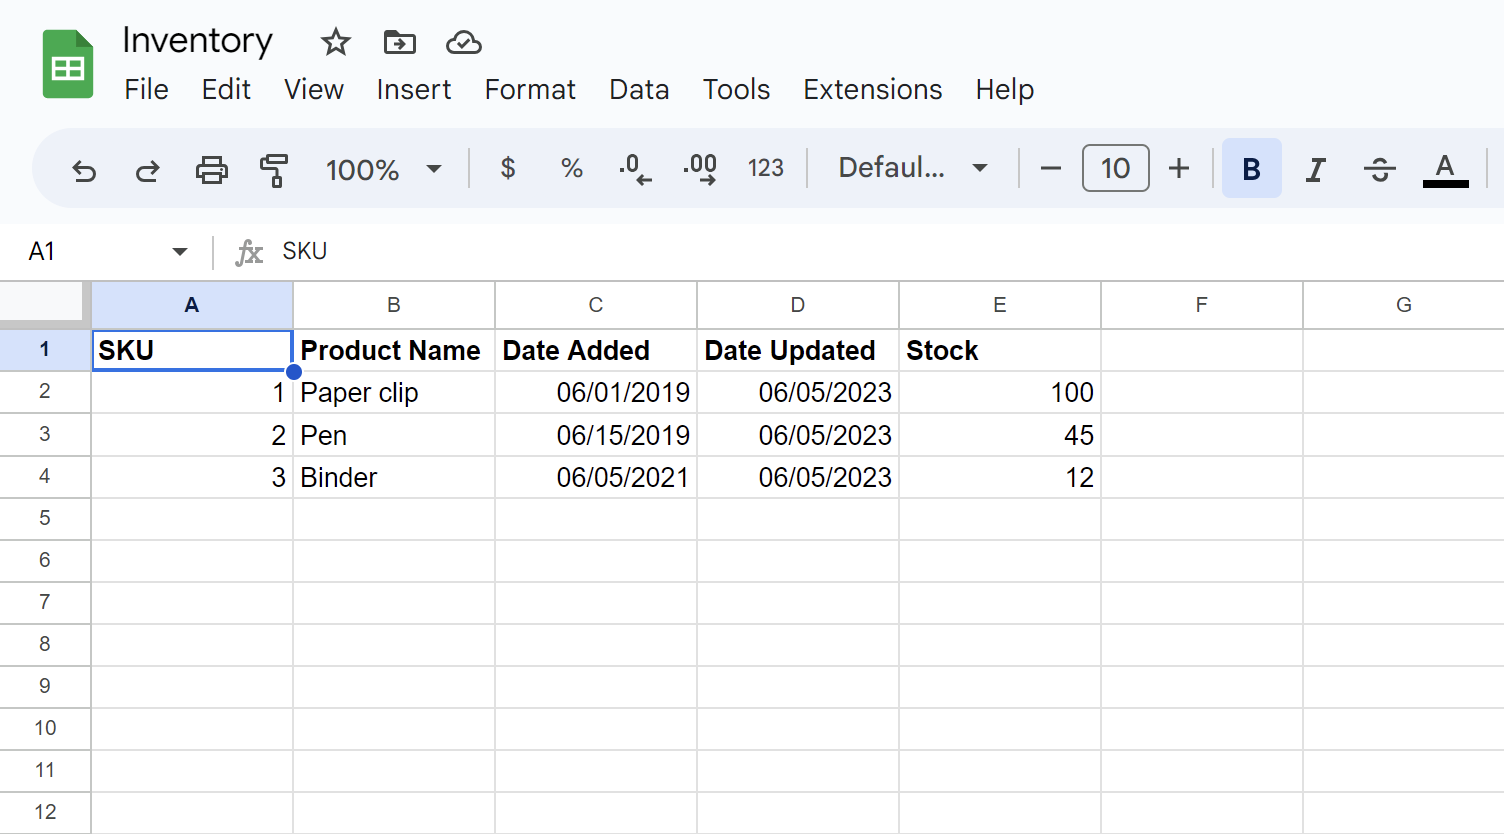The width and height of the screenshot is (1504, 834).
Task: Click the move to folder icon
Action: coord(399,43)
